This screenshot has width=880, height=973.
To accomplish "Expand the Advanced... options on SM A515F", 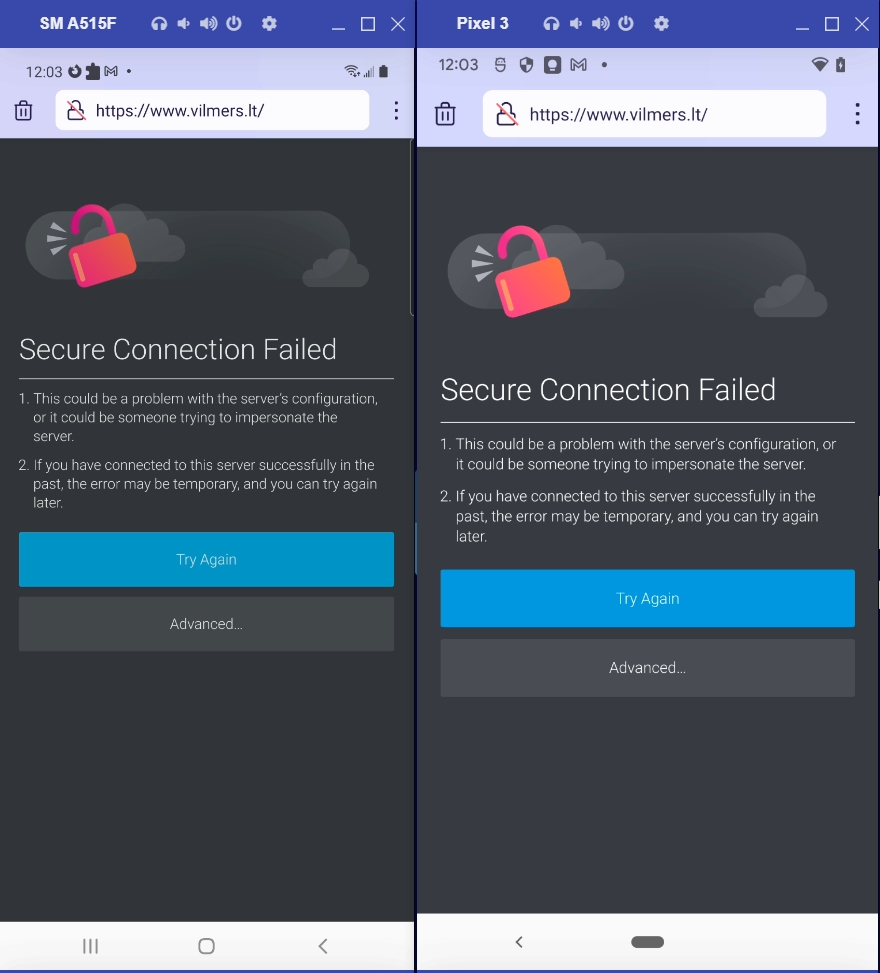I will [x=206, y=623].
